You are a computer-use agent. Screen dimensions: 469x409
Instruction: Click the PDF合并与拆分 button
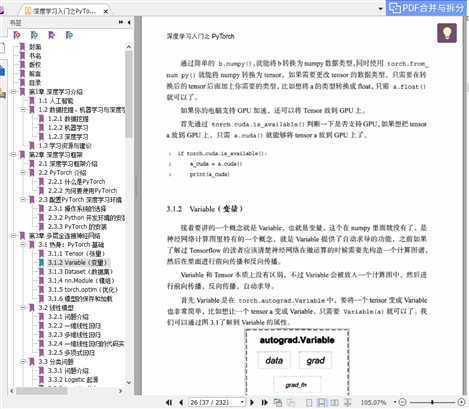tap(427, 8)
